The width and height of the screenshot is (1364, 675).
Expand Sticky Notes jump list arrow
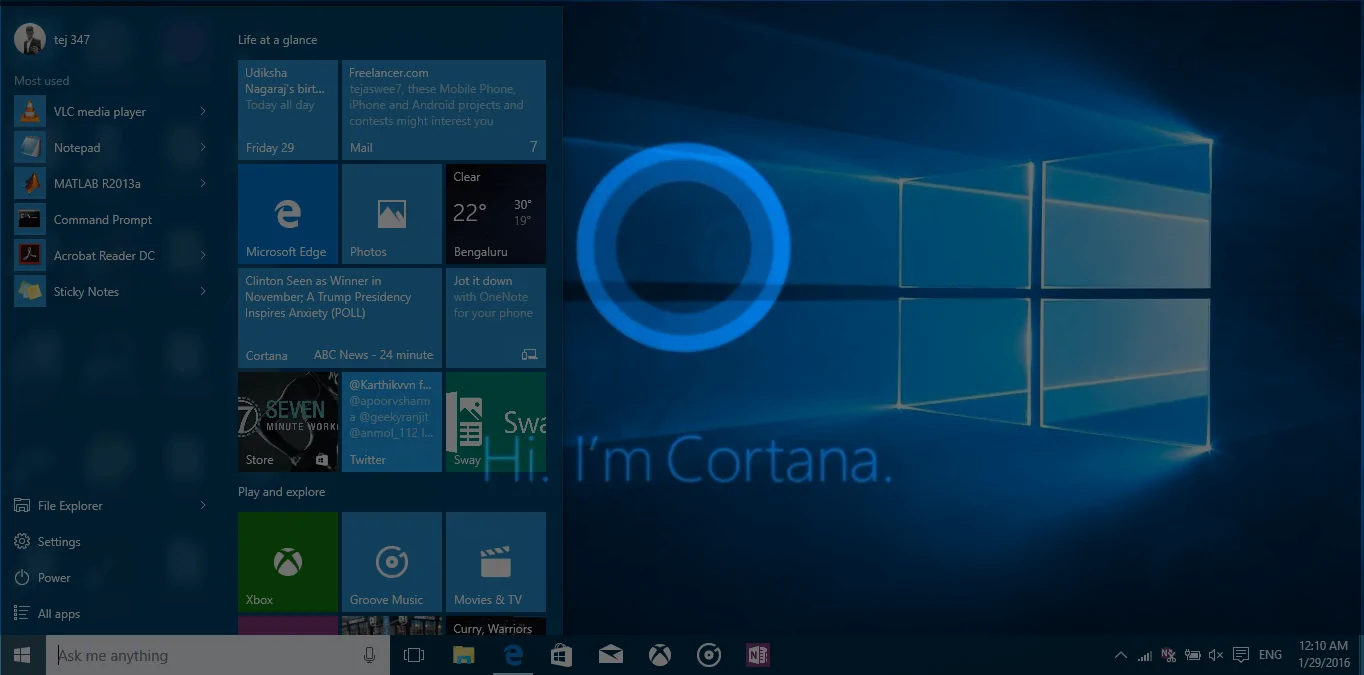(x=203, y=292)
